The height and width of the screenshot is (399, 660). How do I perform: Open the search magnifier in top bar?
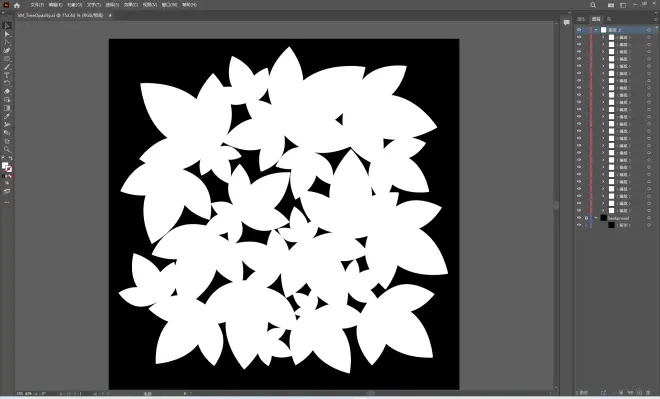coord(593,5)
